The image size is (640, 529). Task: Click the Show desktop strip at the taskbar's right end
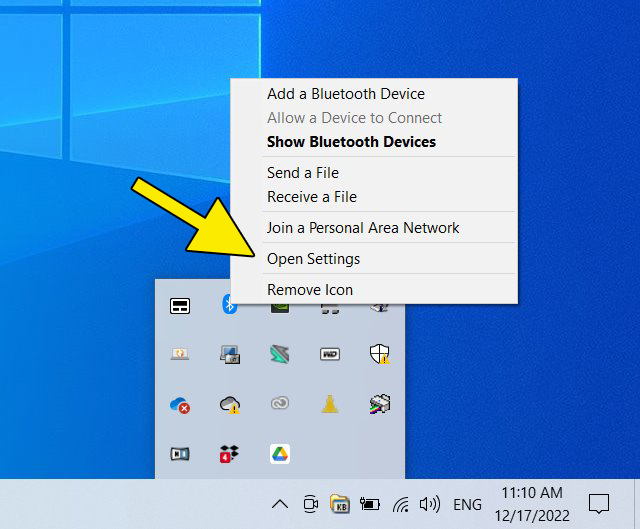[x=637, y=504]
